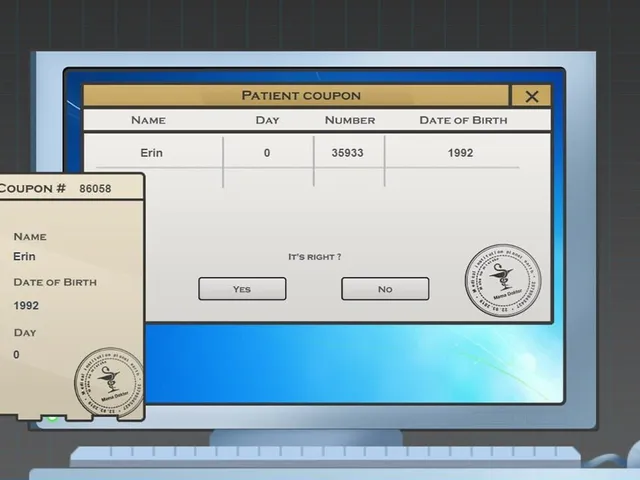Close the Patient Coupon window
The image size is (640, 480).
pos(531,96)
